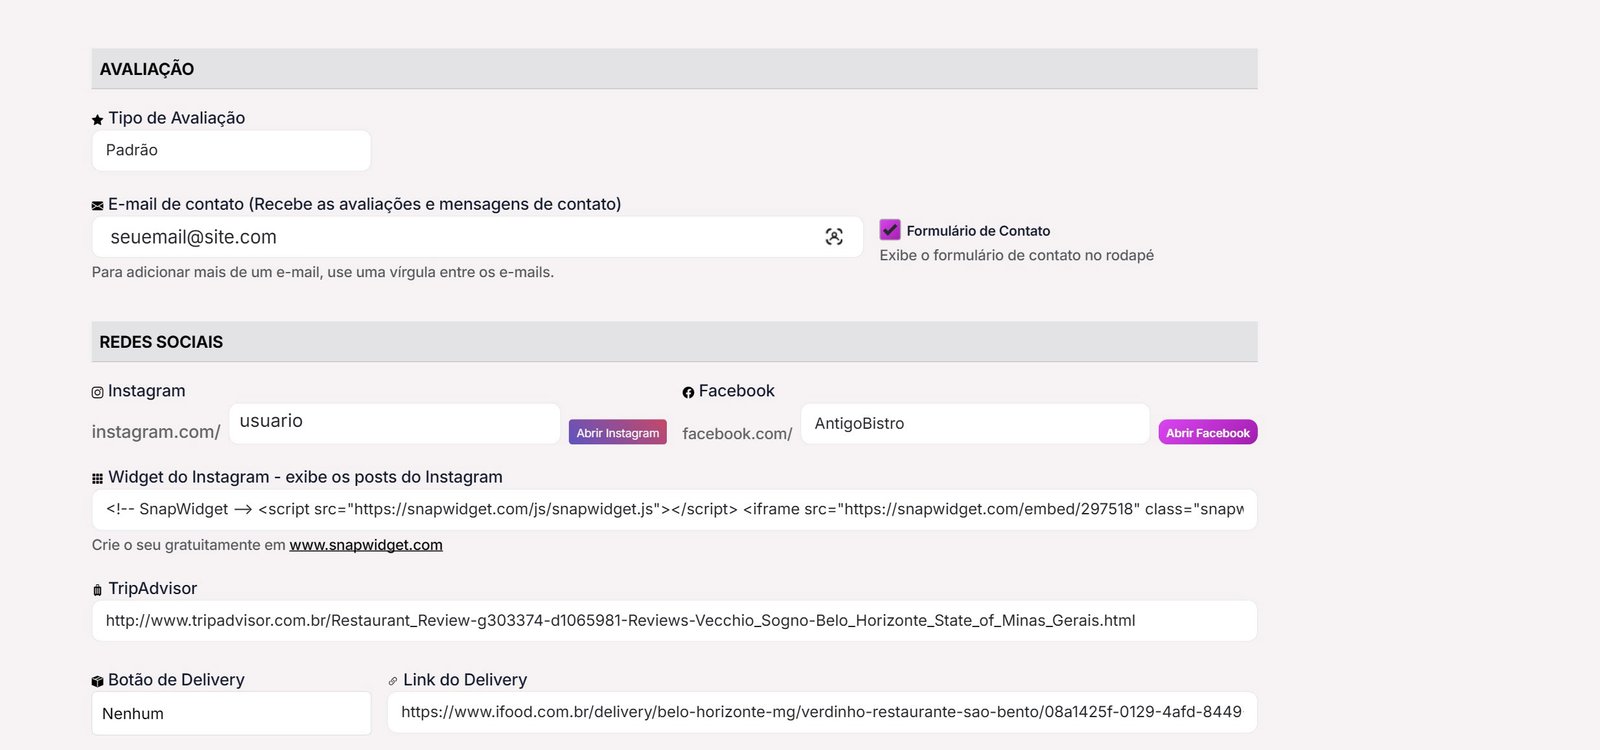Click the Instagram widget code field
This screenshot has height=750, width=1600.
(x=674, y=509)
